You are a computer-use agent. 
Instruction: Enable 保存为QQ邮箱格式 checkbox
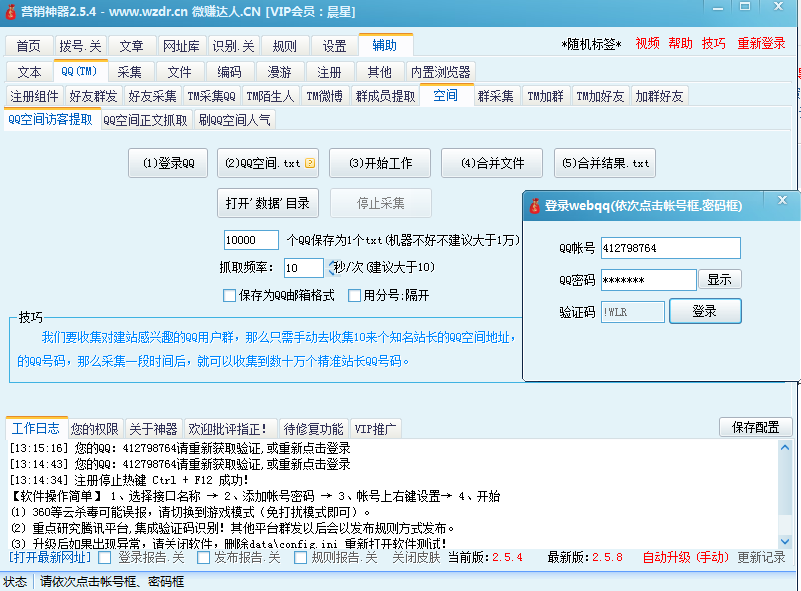tap(229, 296)
